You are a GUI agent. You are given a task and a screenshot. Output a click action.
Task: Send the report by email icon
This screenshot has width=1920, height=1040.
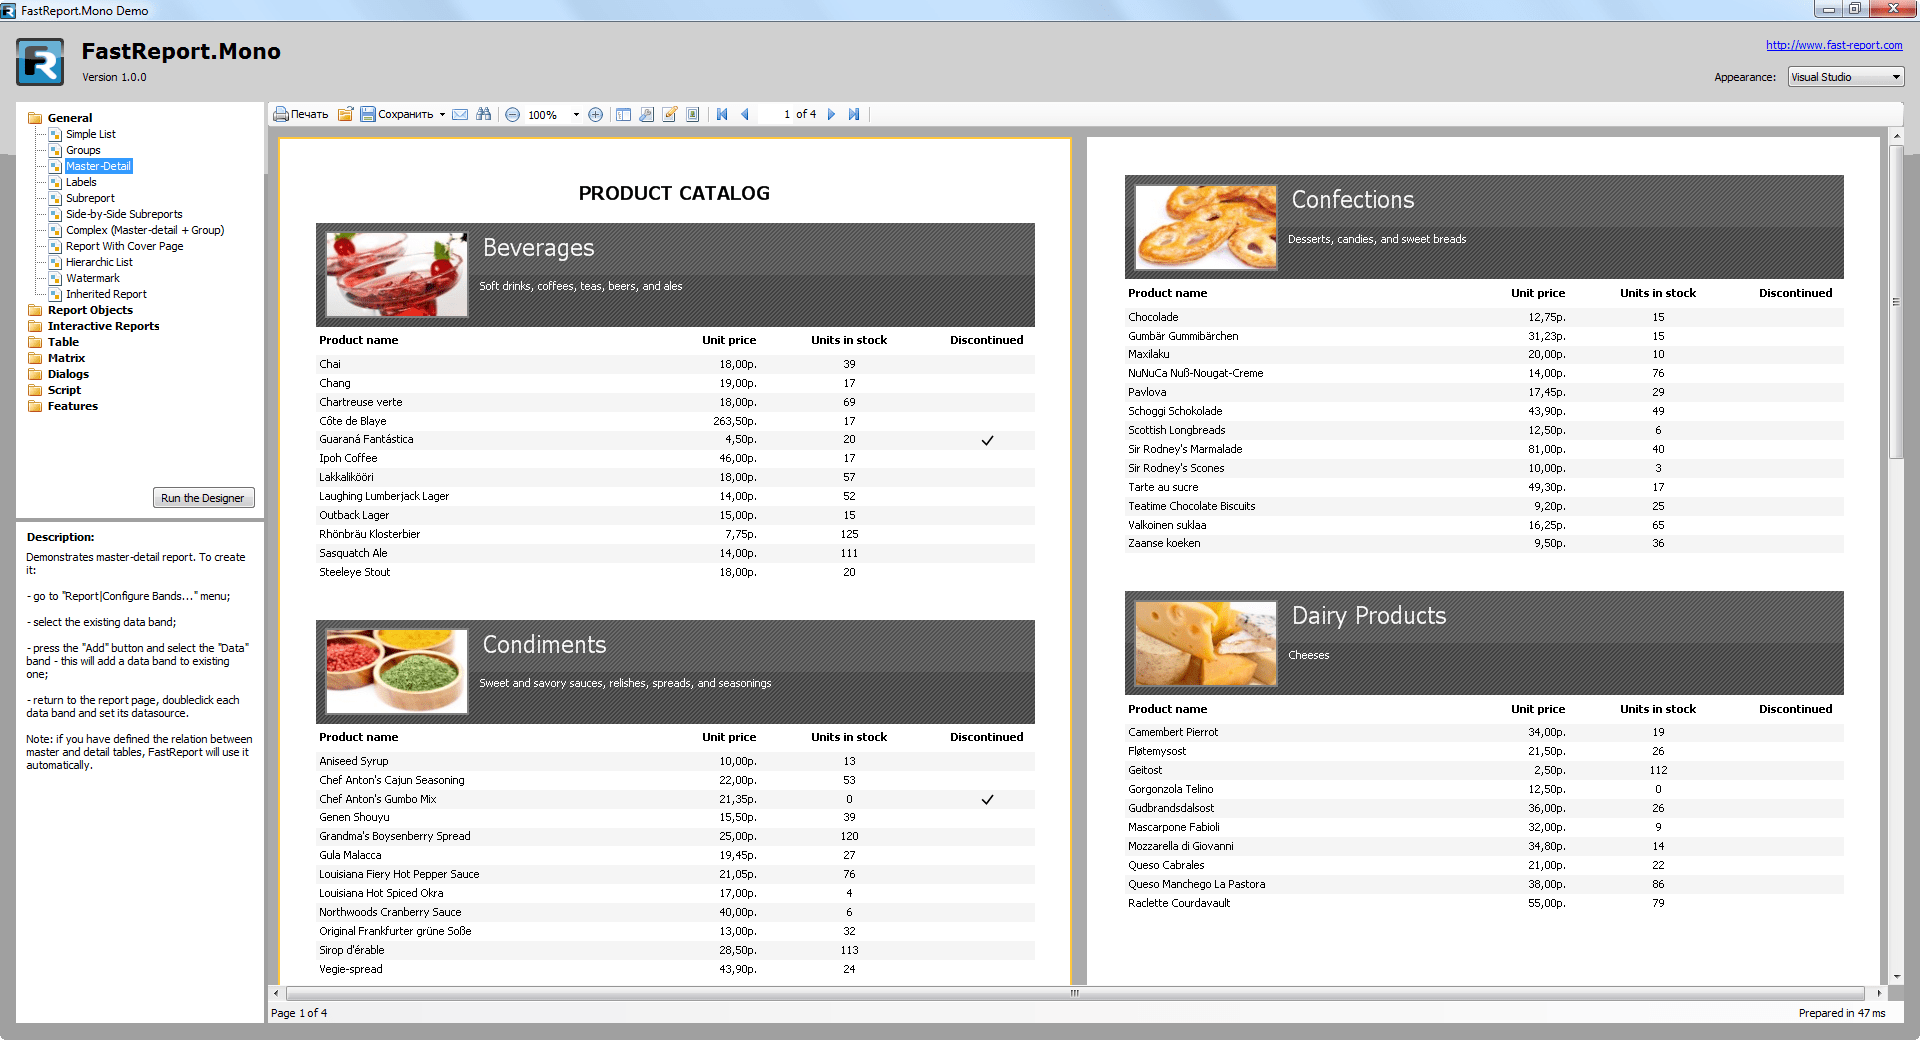(460, 114)
